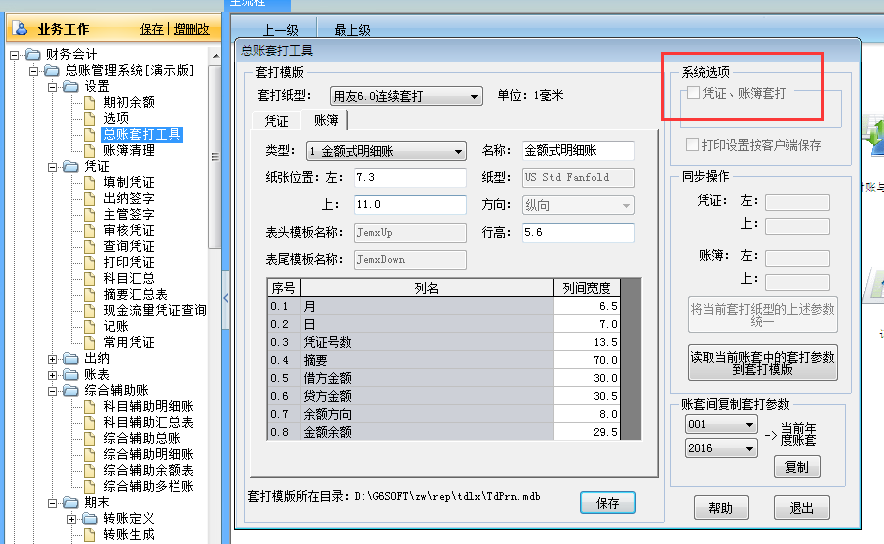The image size is (884, 544).
Task: Click the 账表 folder icon
Action: (x=71, y=374)
